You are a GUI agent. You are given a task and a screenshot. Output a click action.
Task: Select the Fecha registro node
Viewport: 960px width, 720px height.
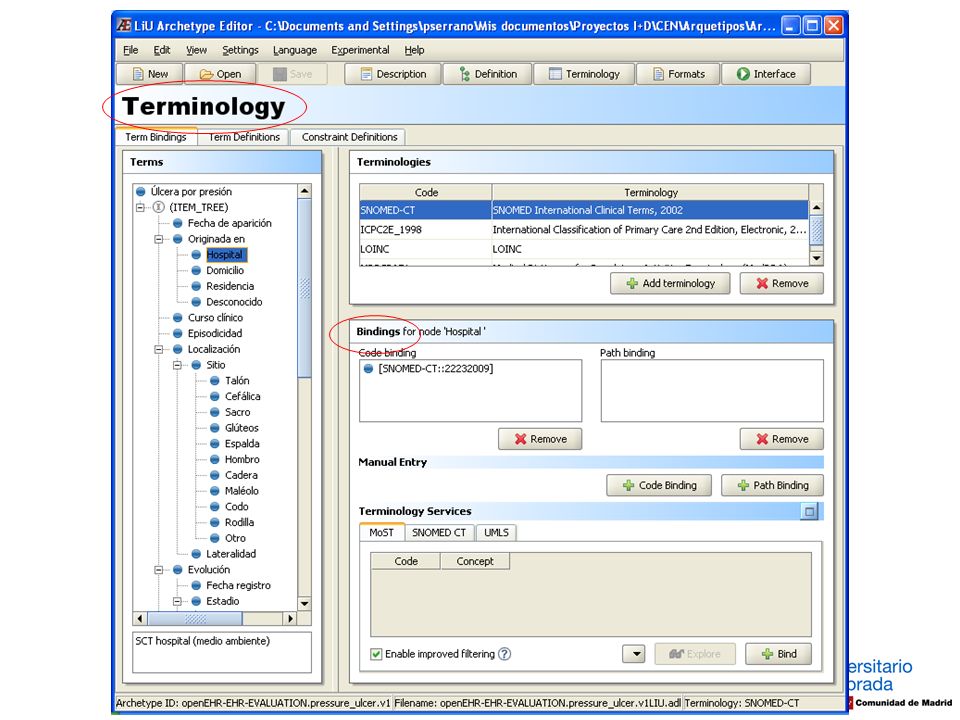tap(238, 586)
